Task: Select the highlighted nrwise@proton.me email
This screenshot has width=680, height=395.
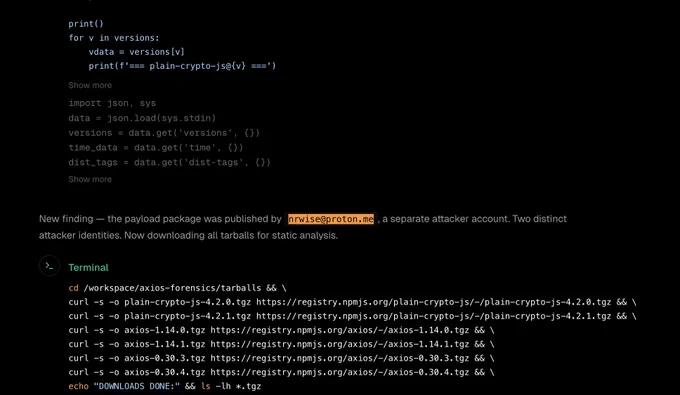Action: click(331, 219)
